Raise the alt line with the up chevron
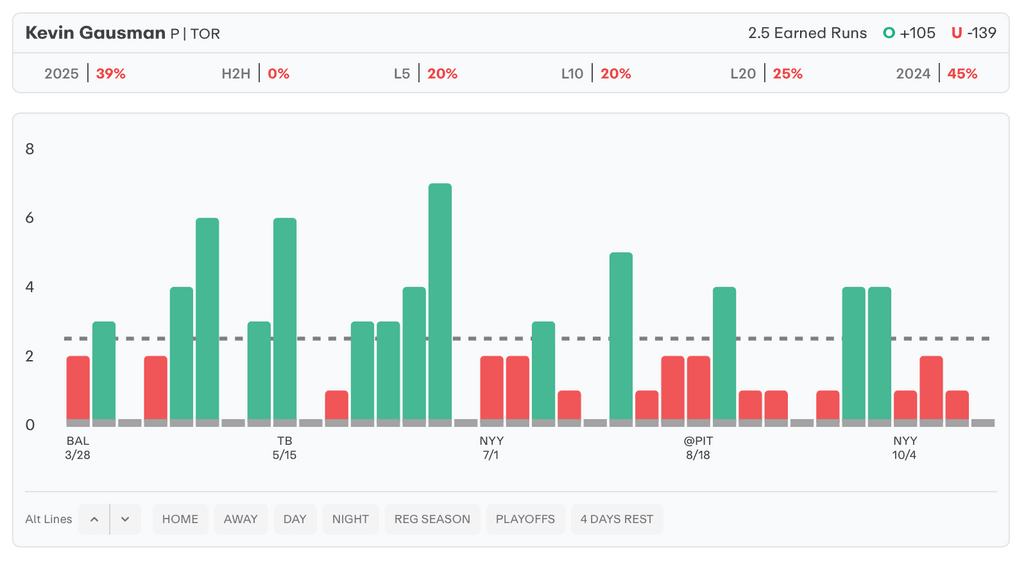 (x=94, y=519)
